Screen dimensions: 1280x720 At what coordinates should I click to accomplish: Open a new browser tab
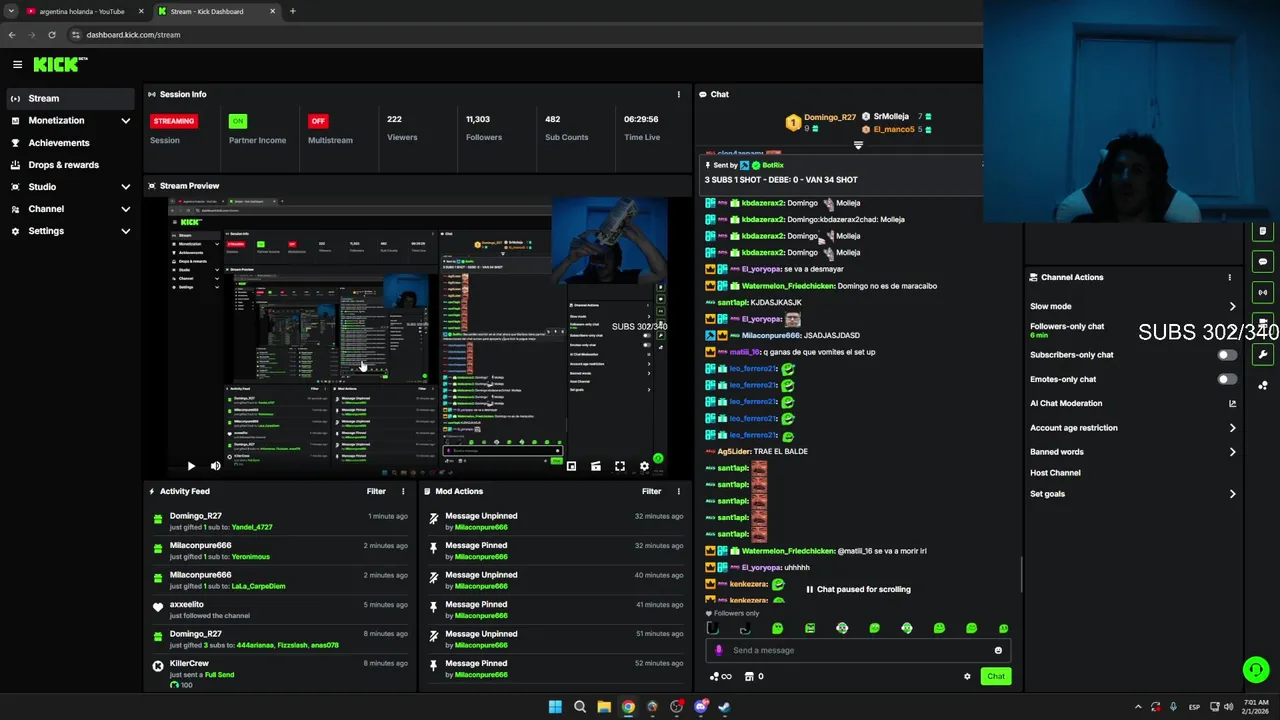click(x=292, y=11)
